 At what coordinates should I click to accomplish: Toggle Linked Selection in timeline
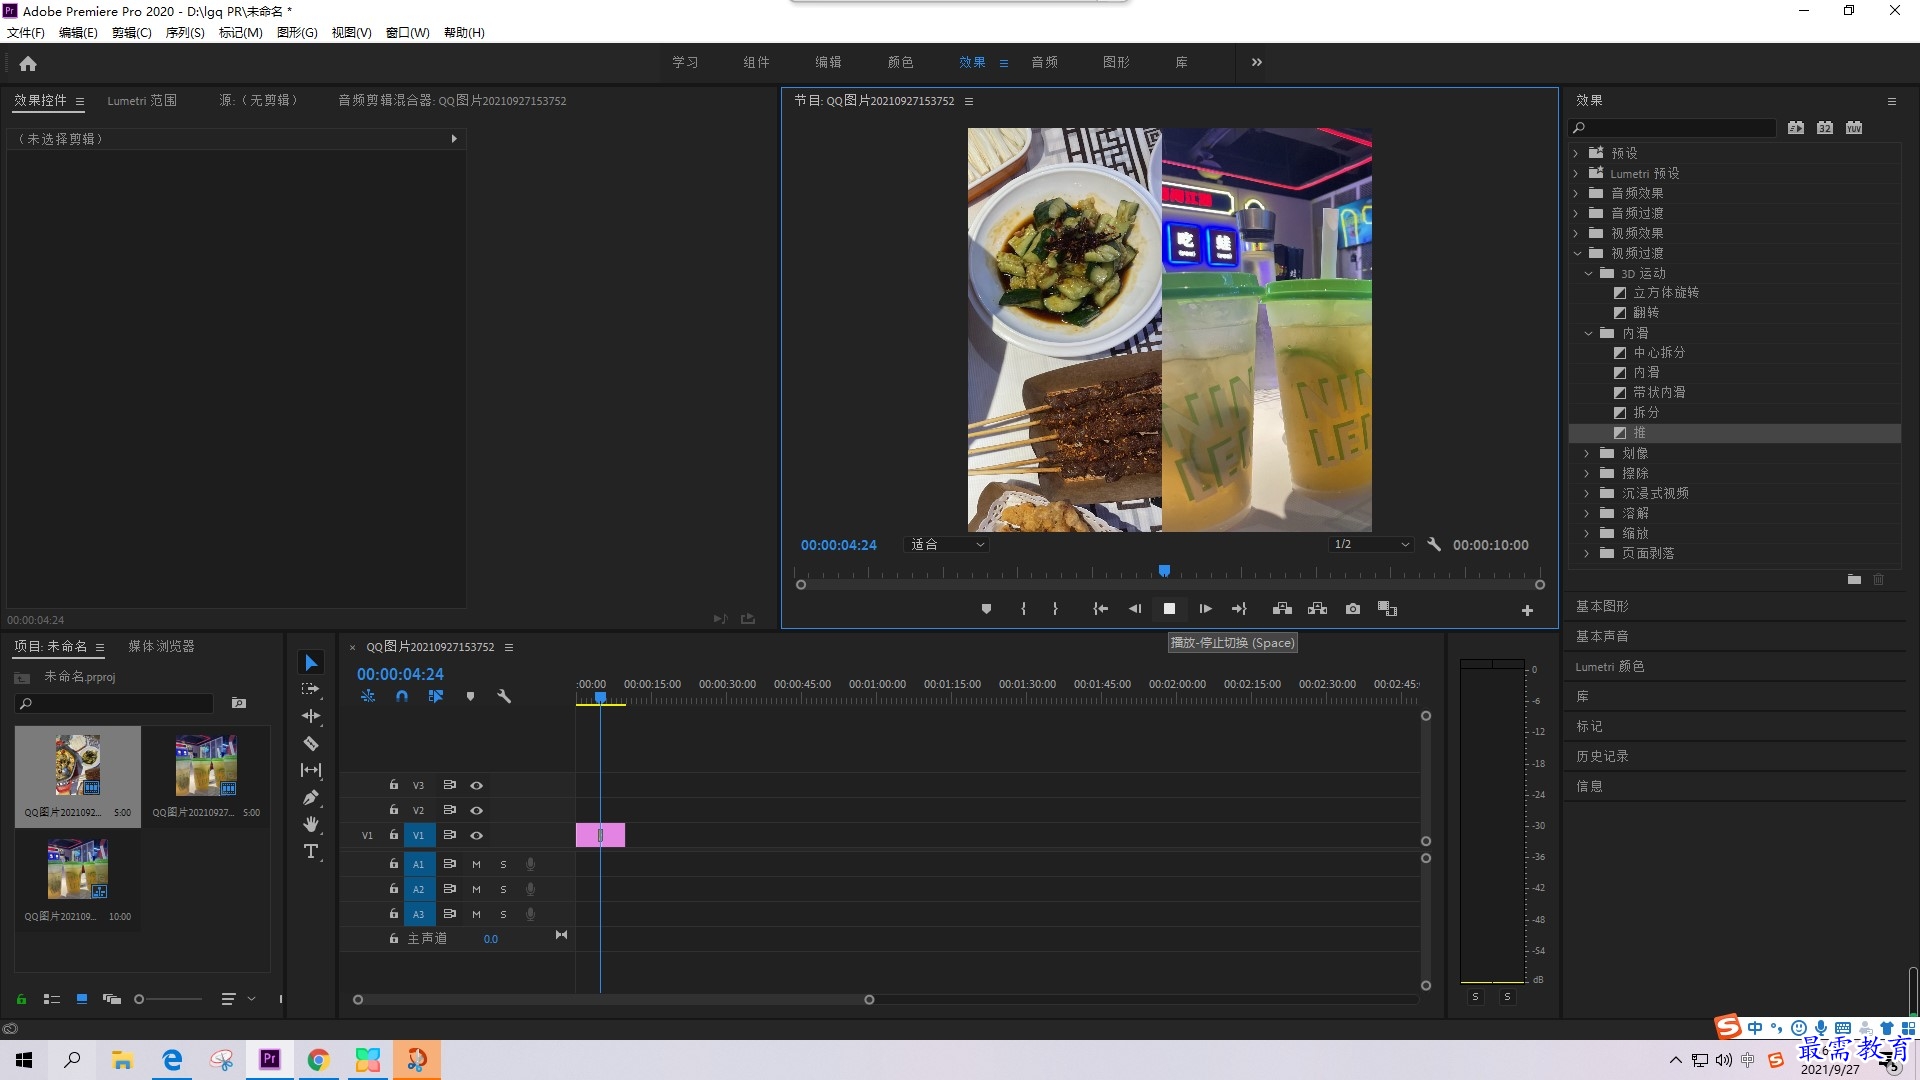[x=436, y=696]
